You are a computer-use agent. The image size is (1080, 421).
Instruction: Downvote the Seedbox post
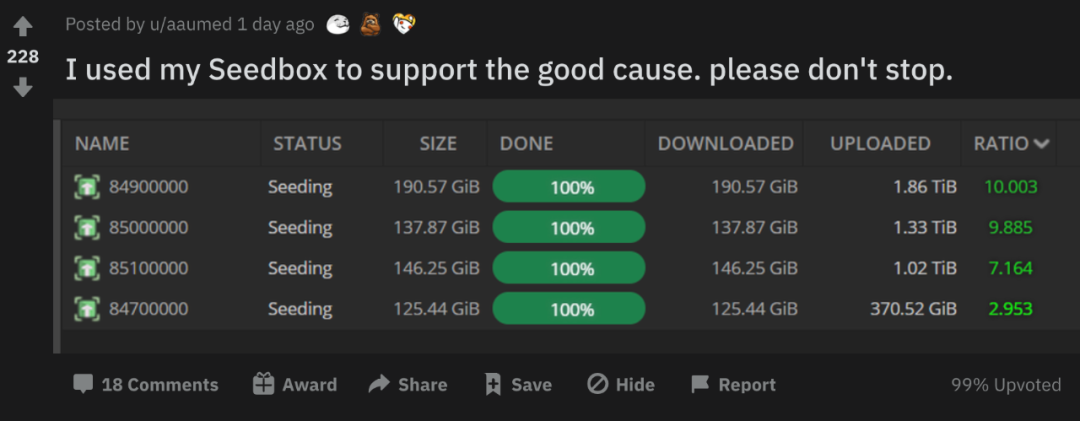click(23, 88)
